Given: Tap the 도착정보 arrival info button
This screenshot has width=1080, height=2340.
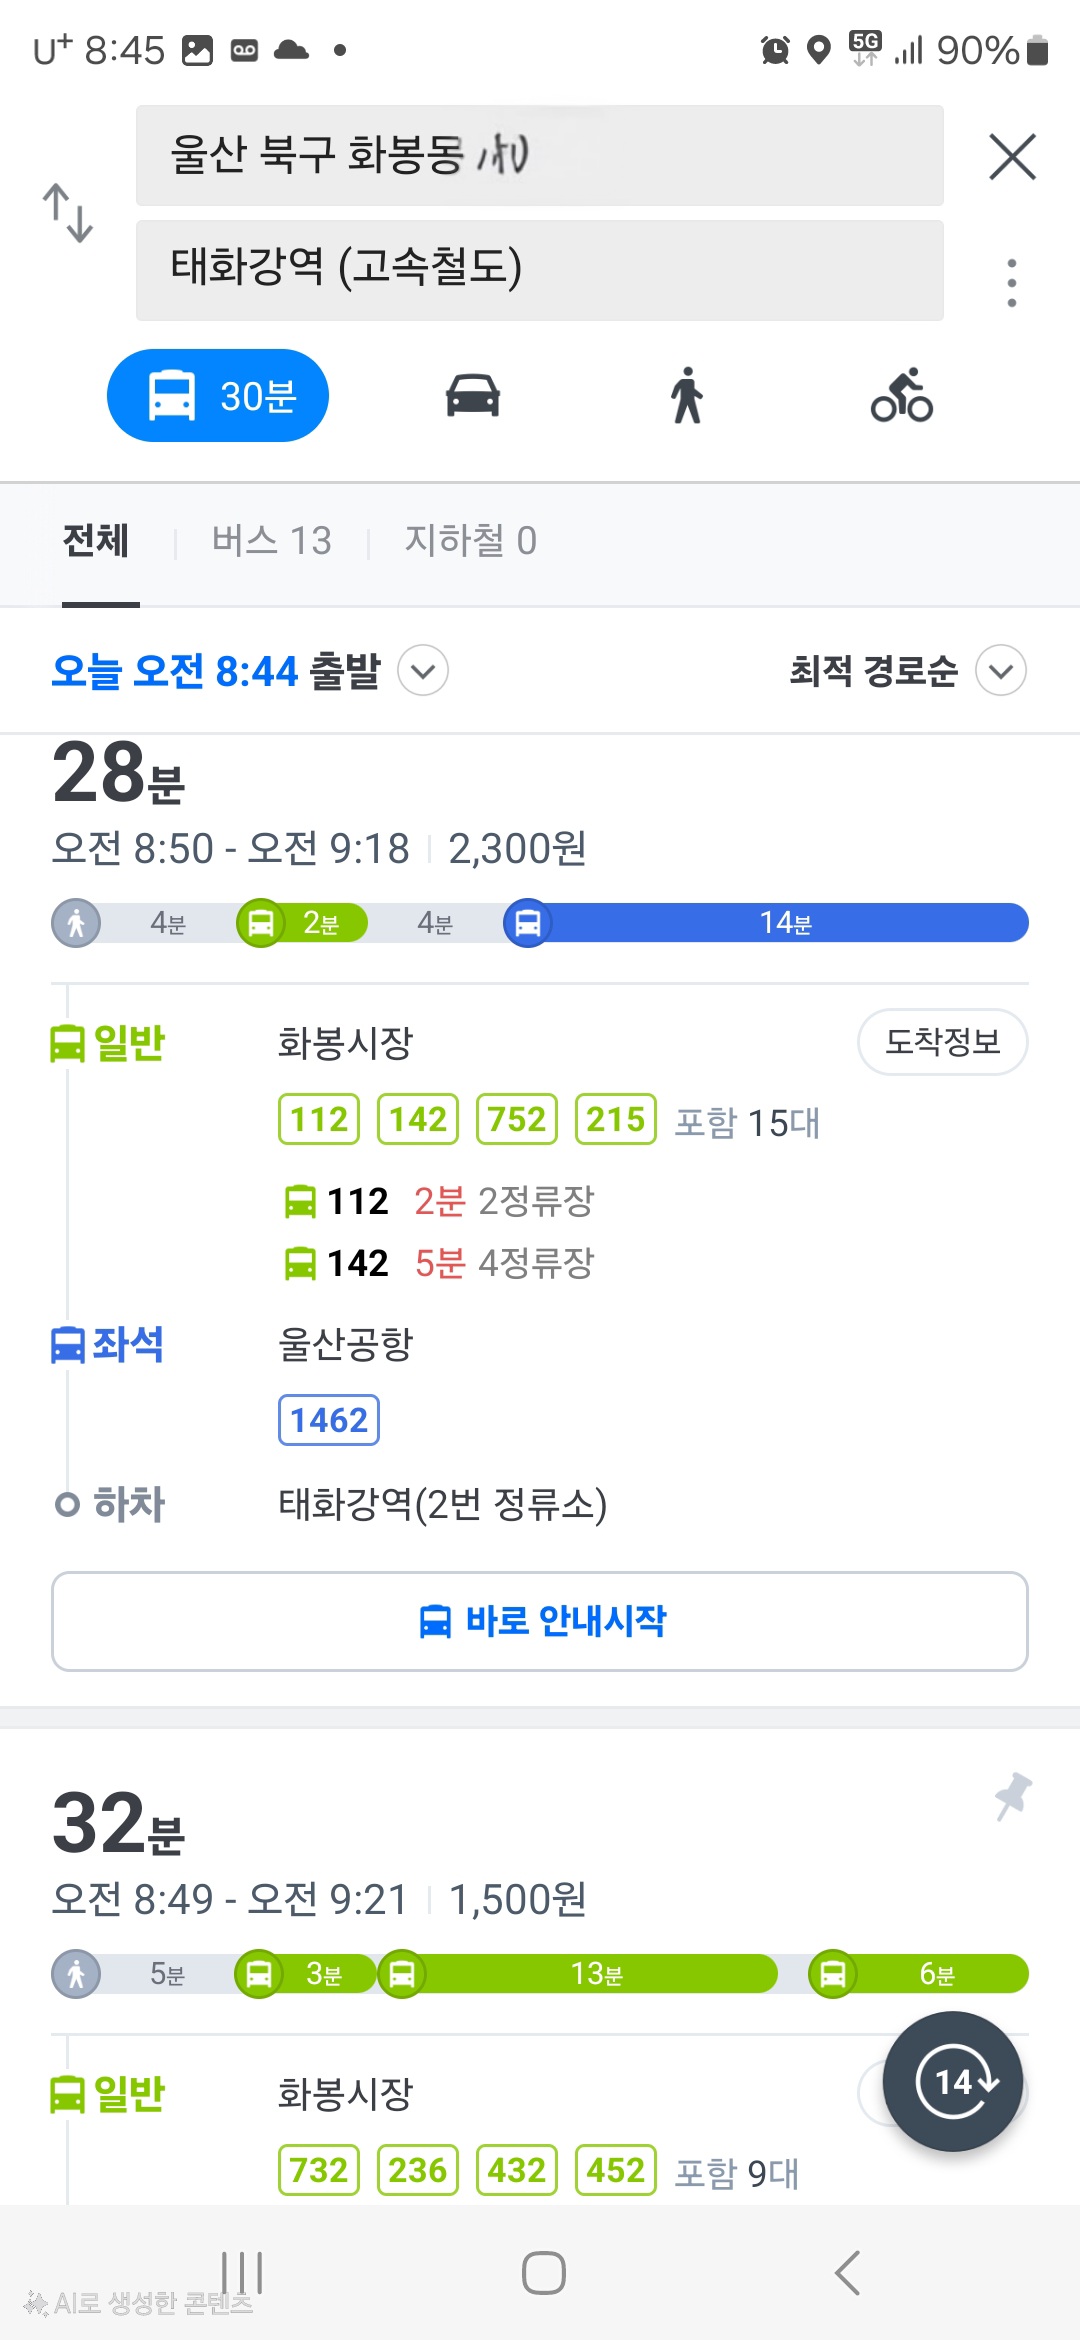Looking at the screenshot, I should [x=942, y=1042].
